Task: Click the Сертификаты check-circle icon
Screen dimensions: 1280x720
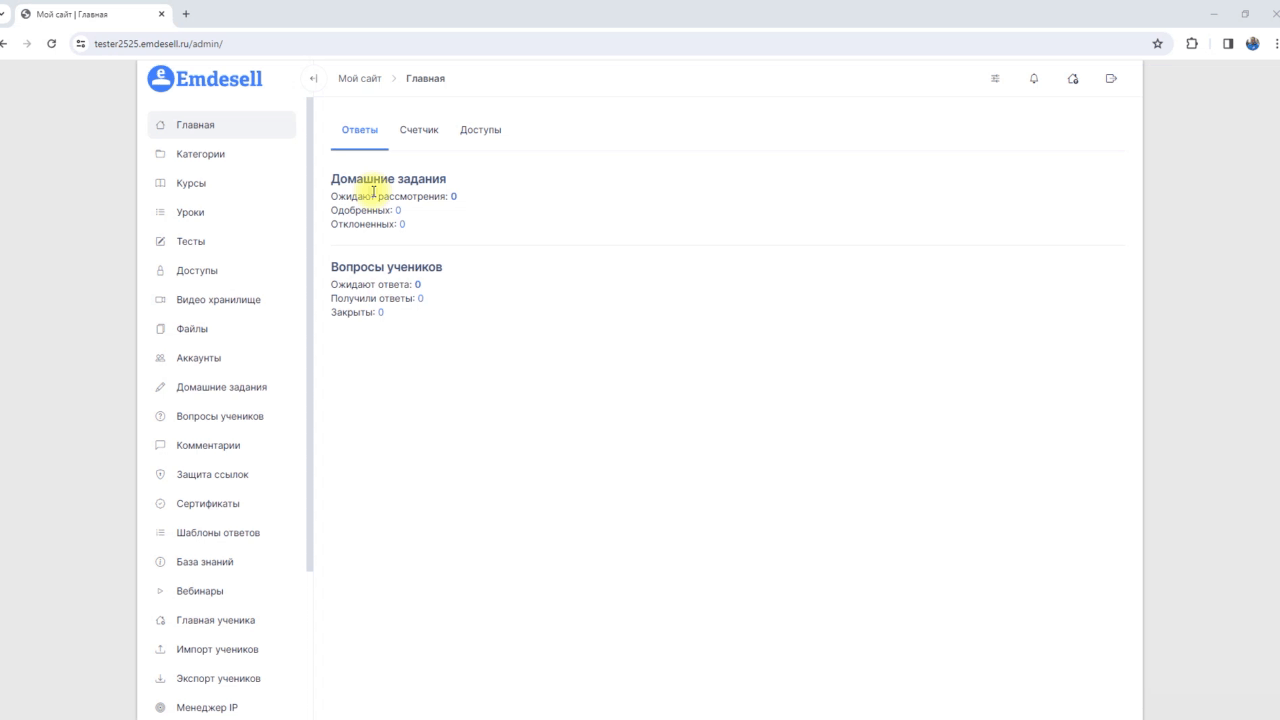Action: pos(160,503)
